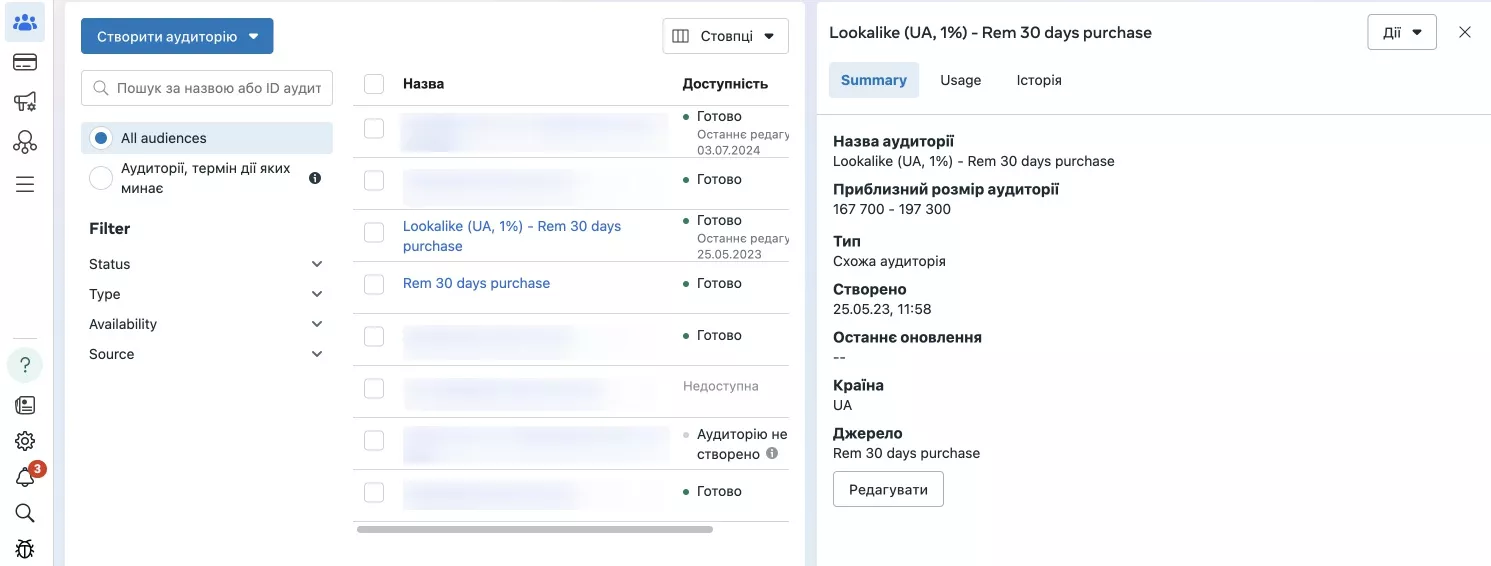Focus the audience name or ID search field
Viewport: 1491px width, 566px height.
[207, 88]
